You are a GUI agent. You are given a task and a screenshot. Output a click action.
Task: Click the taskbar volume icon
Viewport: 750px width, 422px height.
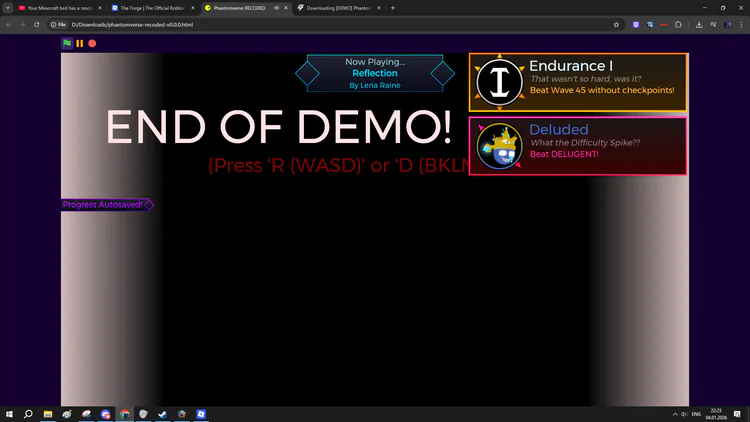point(684,414)
